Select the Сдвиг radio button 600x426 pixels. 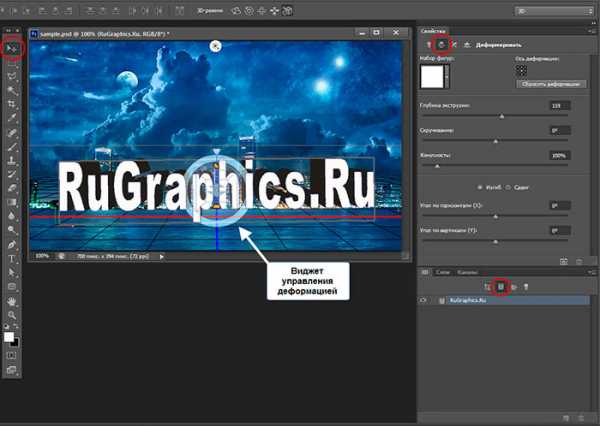pos(508,187)
